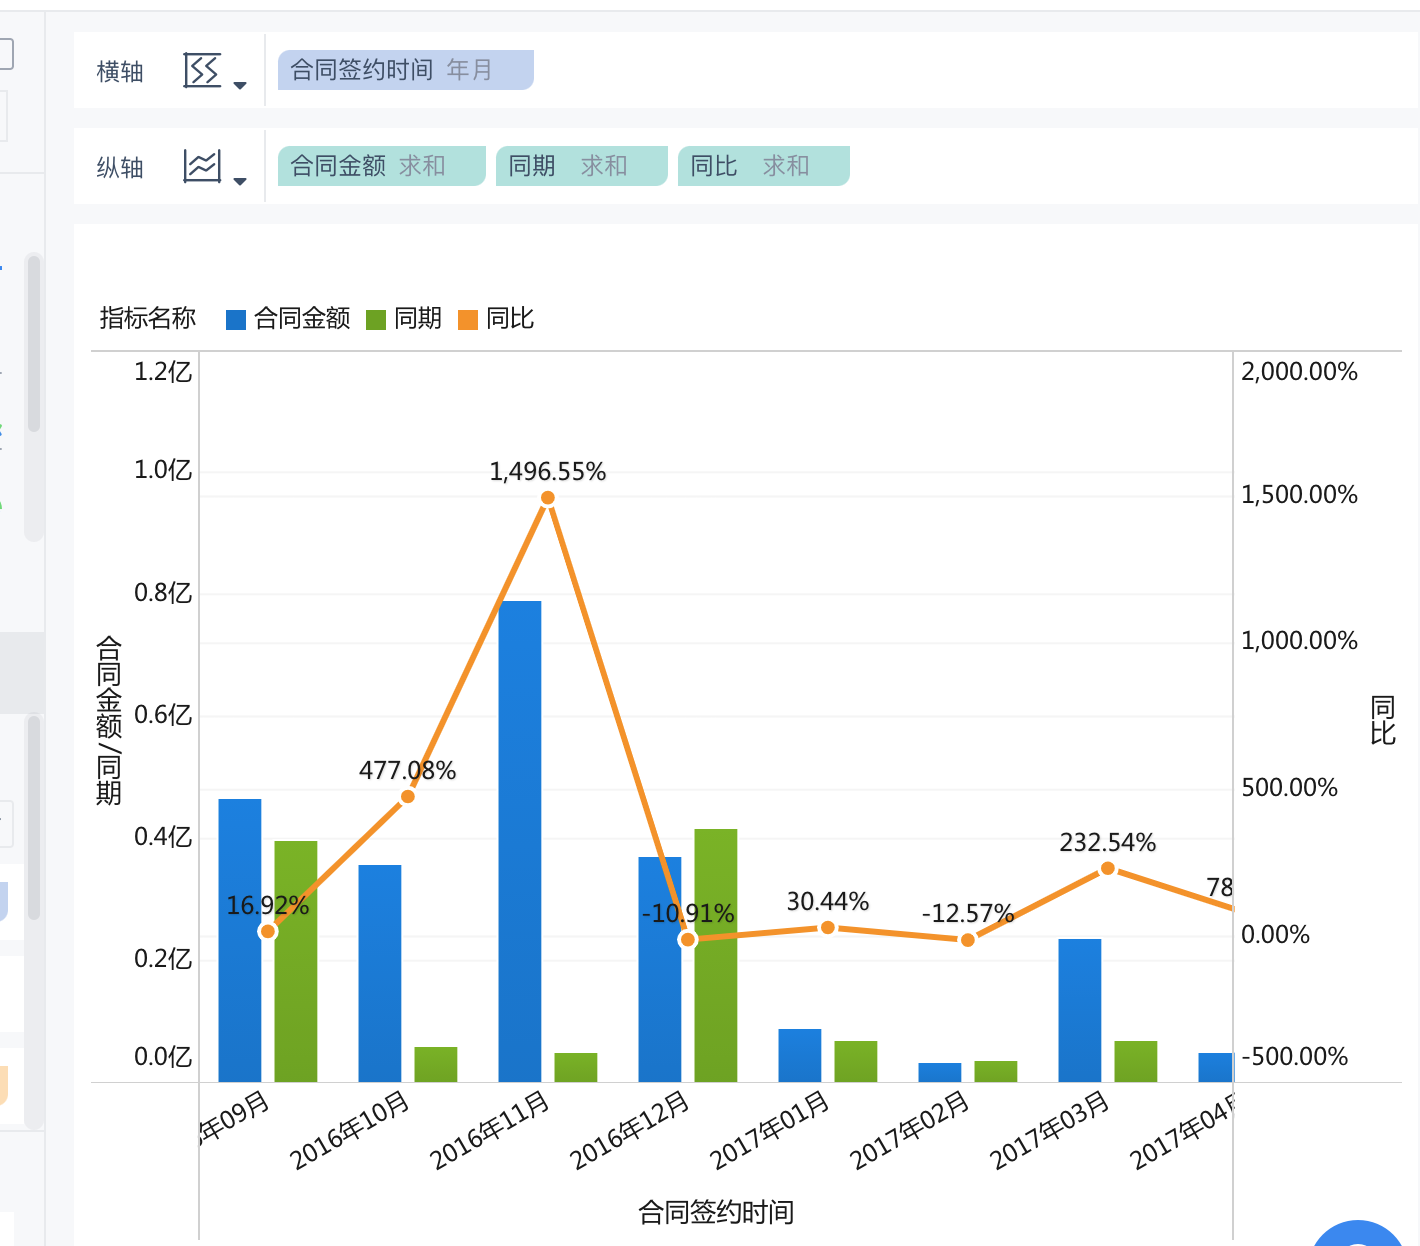The width and height of the screenshot is (1420, 1246).
Task: Click the upper scrollbar in left panel
Action: click(34, 344)
